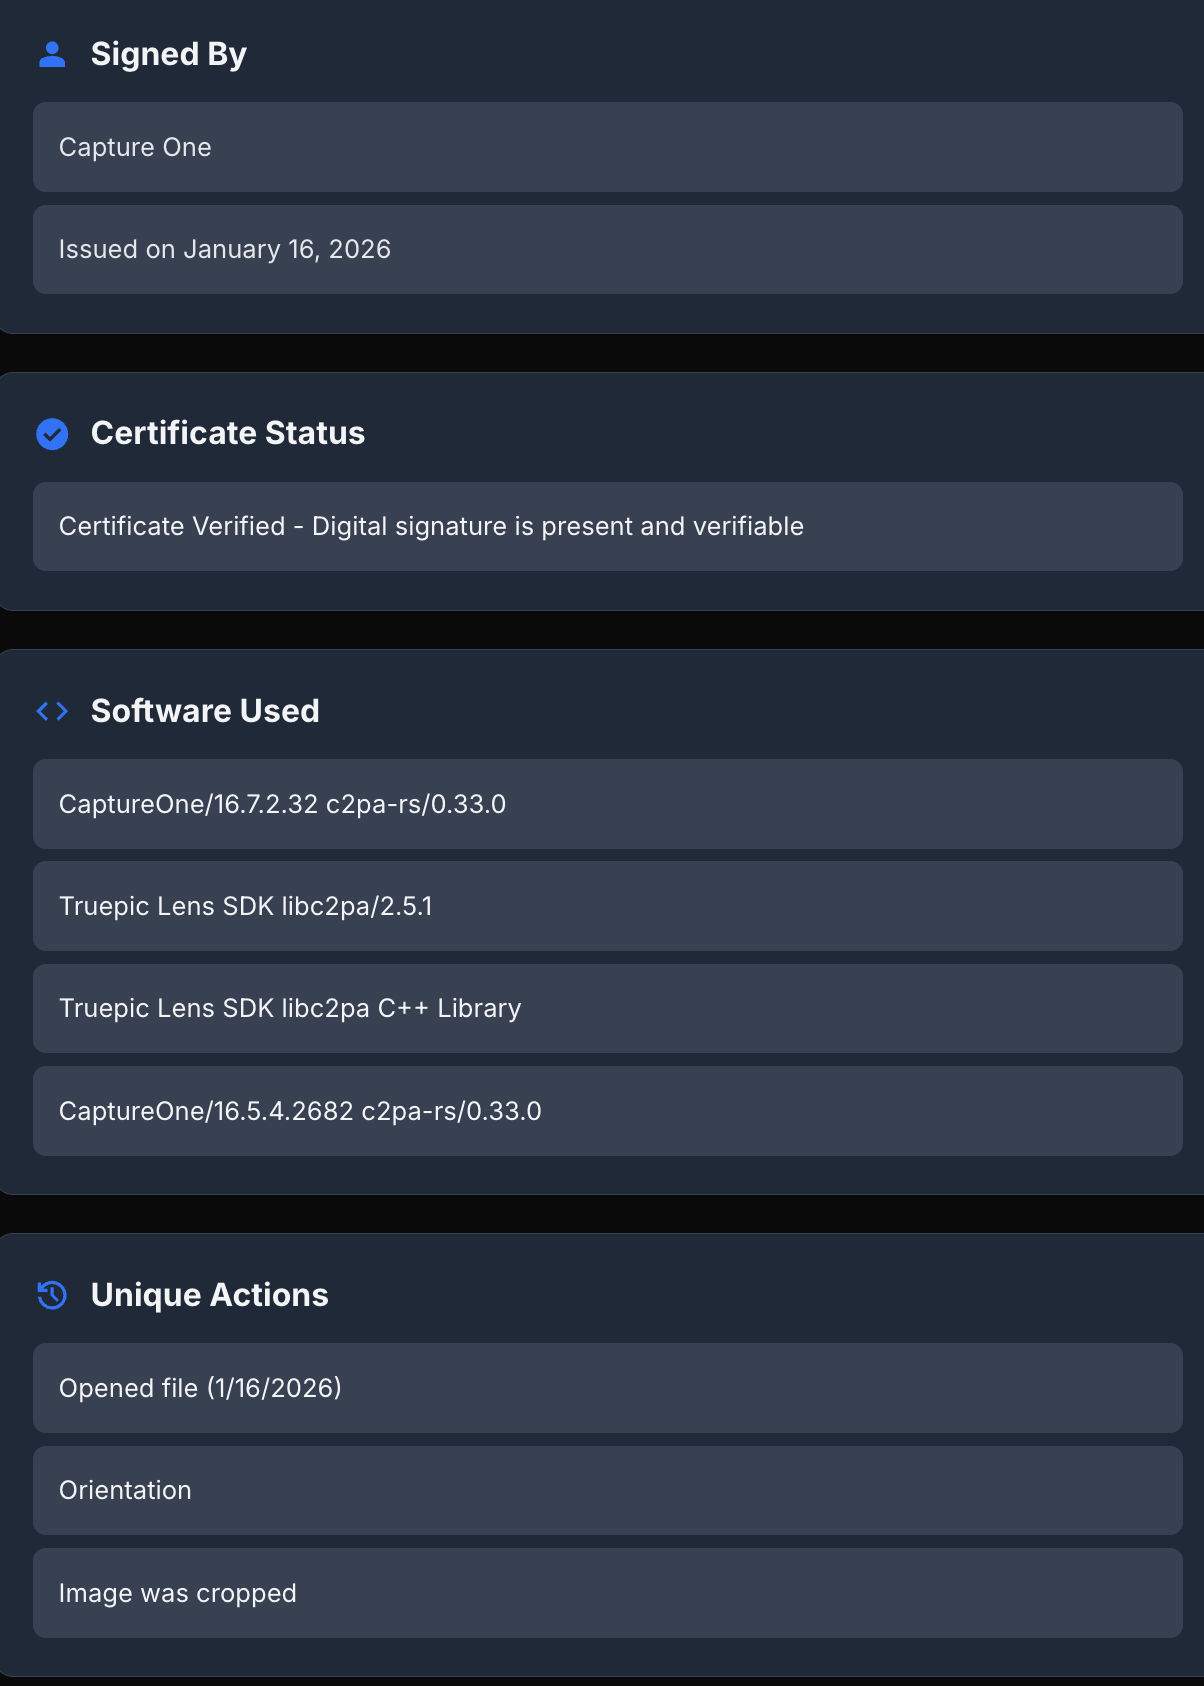Select the Unique Actions heading
The height and width of the screenshot is (1686, 1204).
209,1295
